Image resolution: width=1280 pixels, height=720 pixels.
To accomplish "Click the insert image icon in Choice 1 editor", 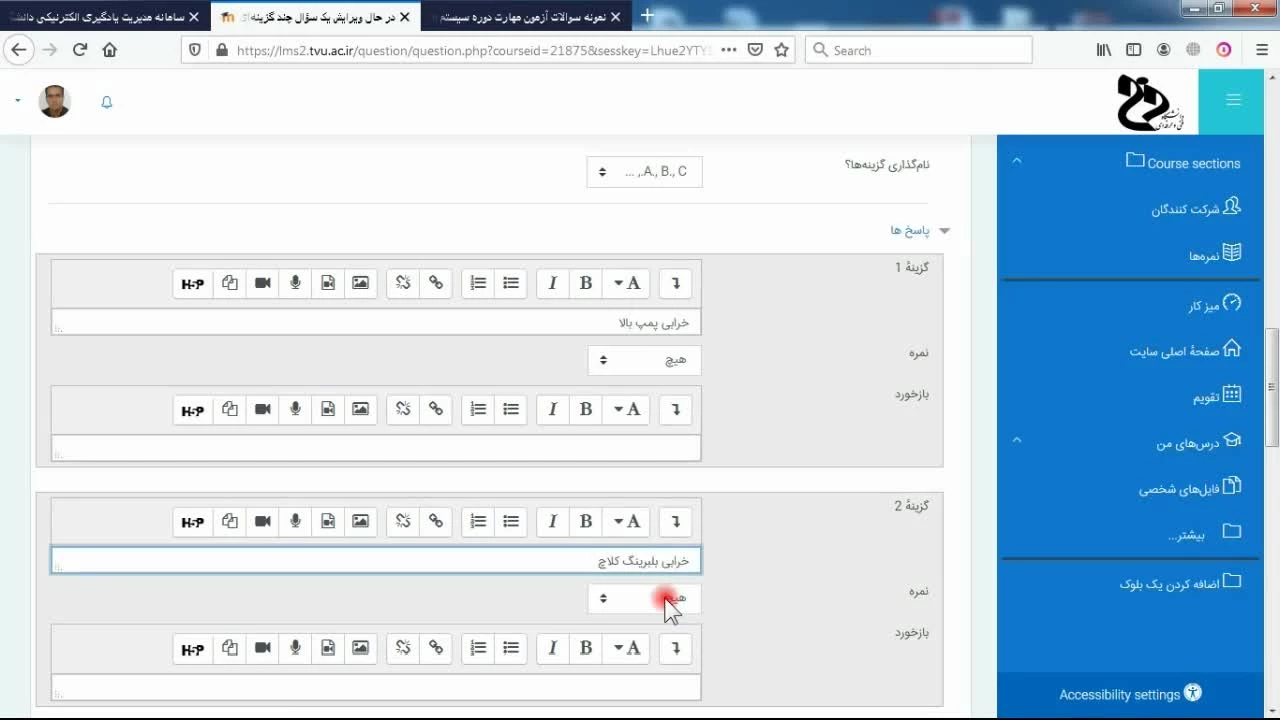I will coord(360,283).
